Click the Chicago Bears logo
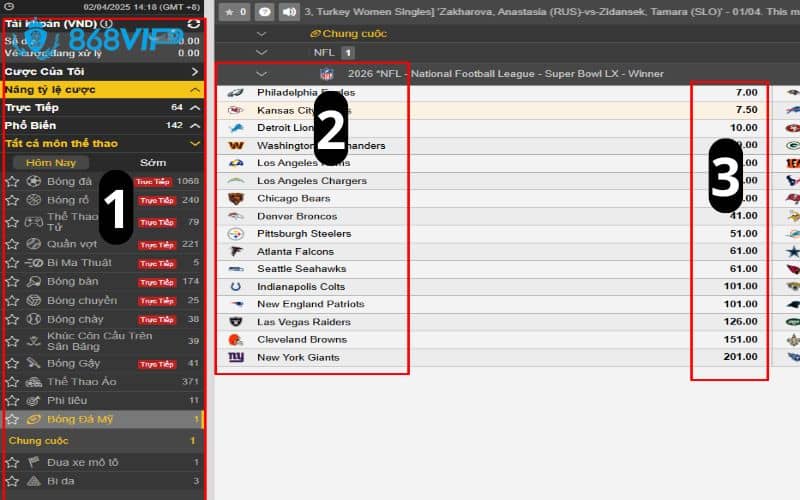Viewport: 800px width, 500px height. click(x=235, y=198)
